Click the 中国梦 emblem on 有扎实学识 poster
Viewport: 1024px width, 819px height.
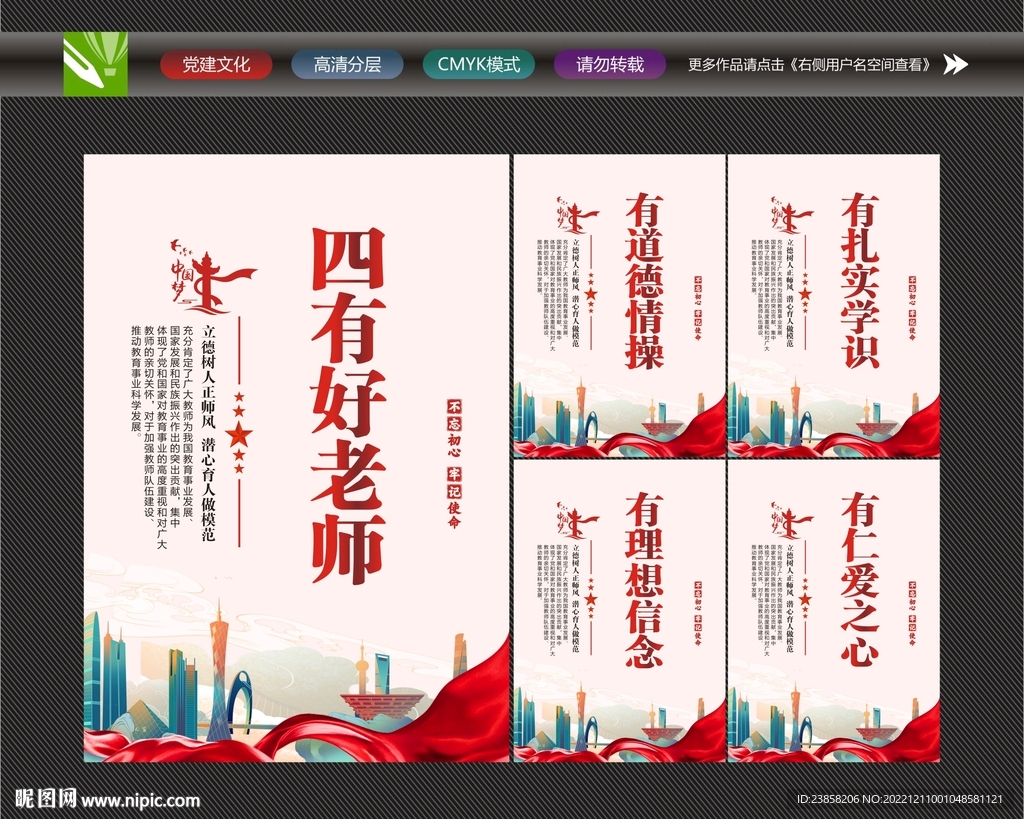[789, 213]
